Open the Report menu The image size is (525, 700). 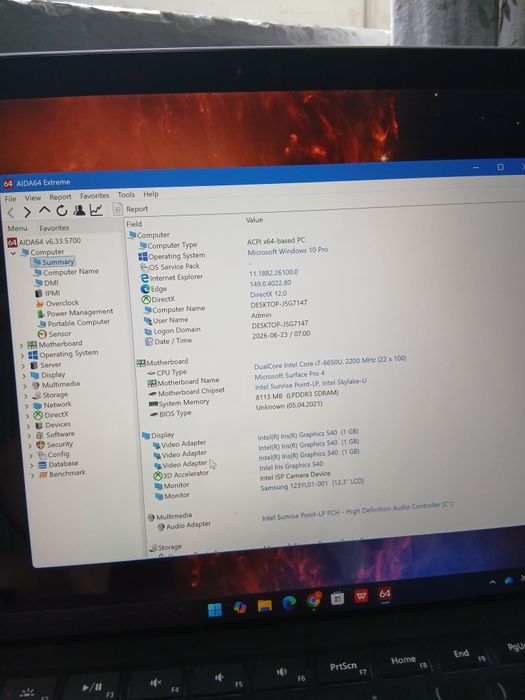click(x=60, y=196)
